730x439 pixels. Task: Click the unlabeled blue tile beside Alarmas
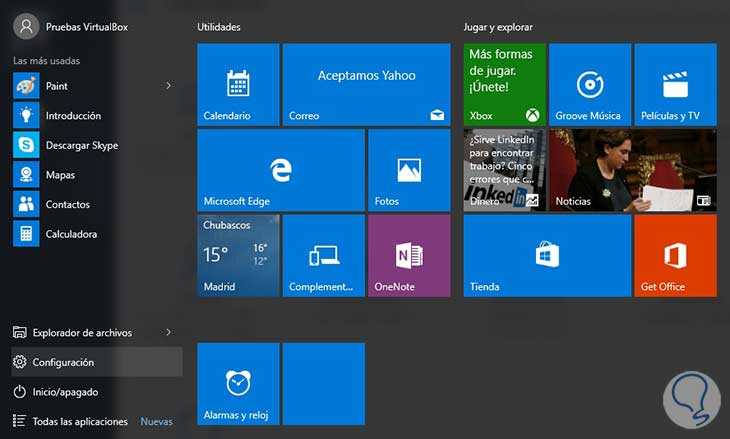pos(324,384)
